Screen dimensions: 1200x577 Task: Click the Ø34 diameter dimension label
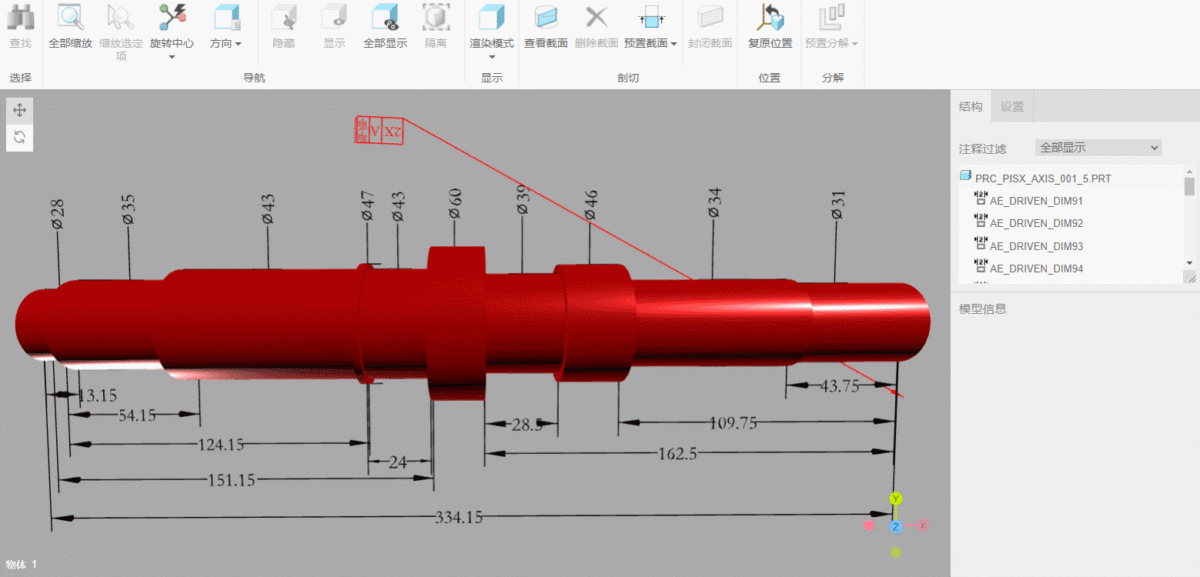click(x=714, y=202)
